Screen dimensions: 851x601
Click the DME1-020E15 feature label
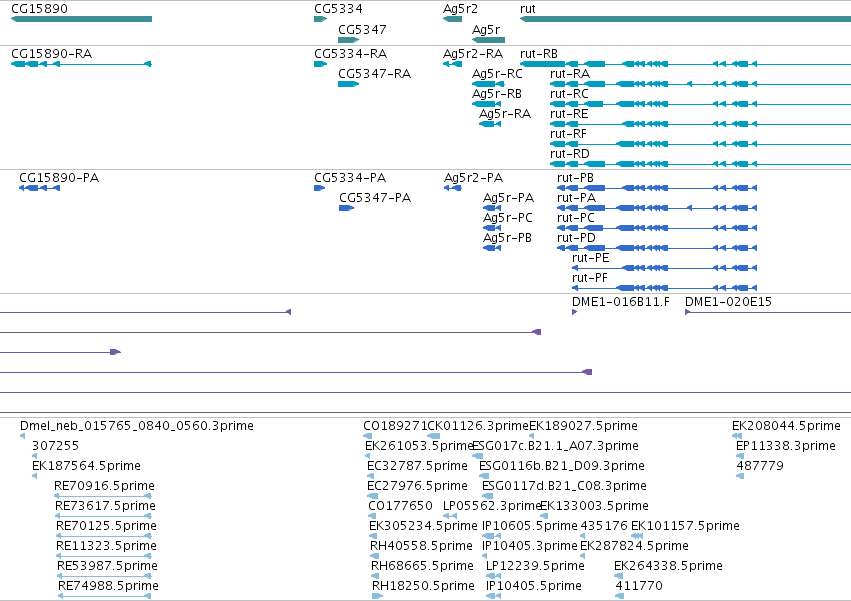click(728, 302)
